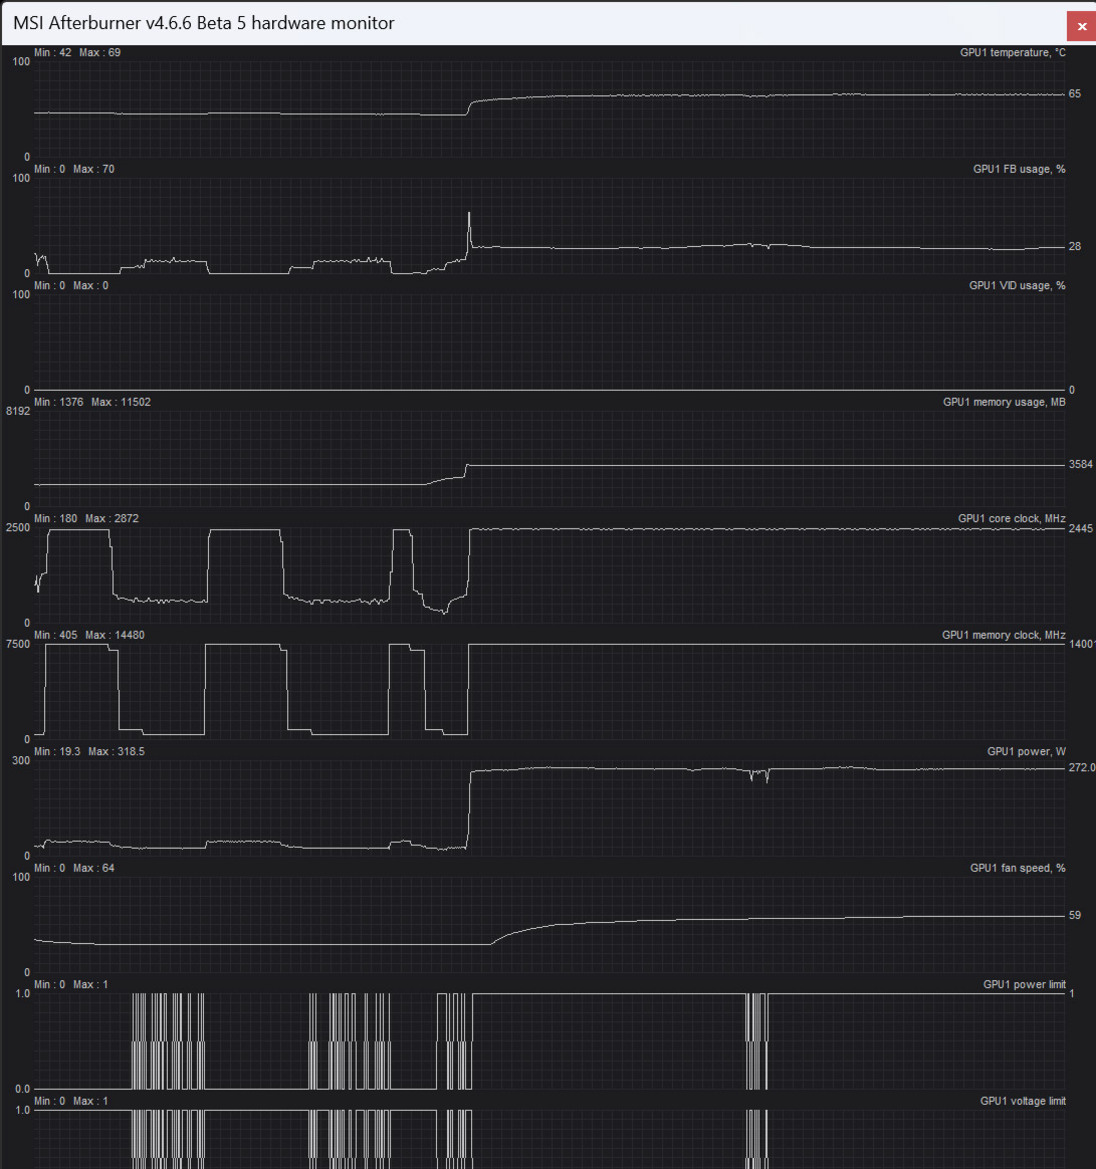Click the current FB usage value '28'
Screen dimensions: 1096x1169
click(x=1074, y=246)
